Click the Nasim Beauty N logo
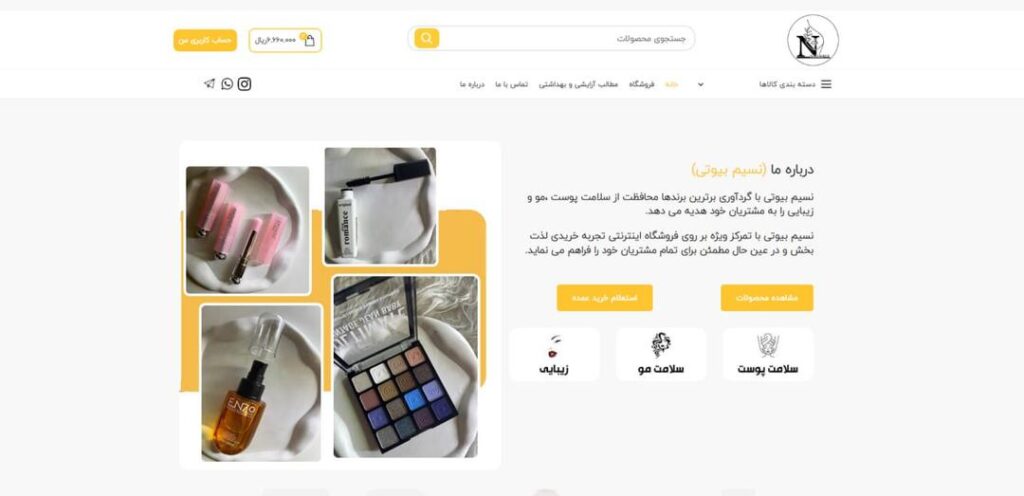The width and height of the screenshot is (1024, 496). tap(812, 40)
